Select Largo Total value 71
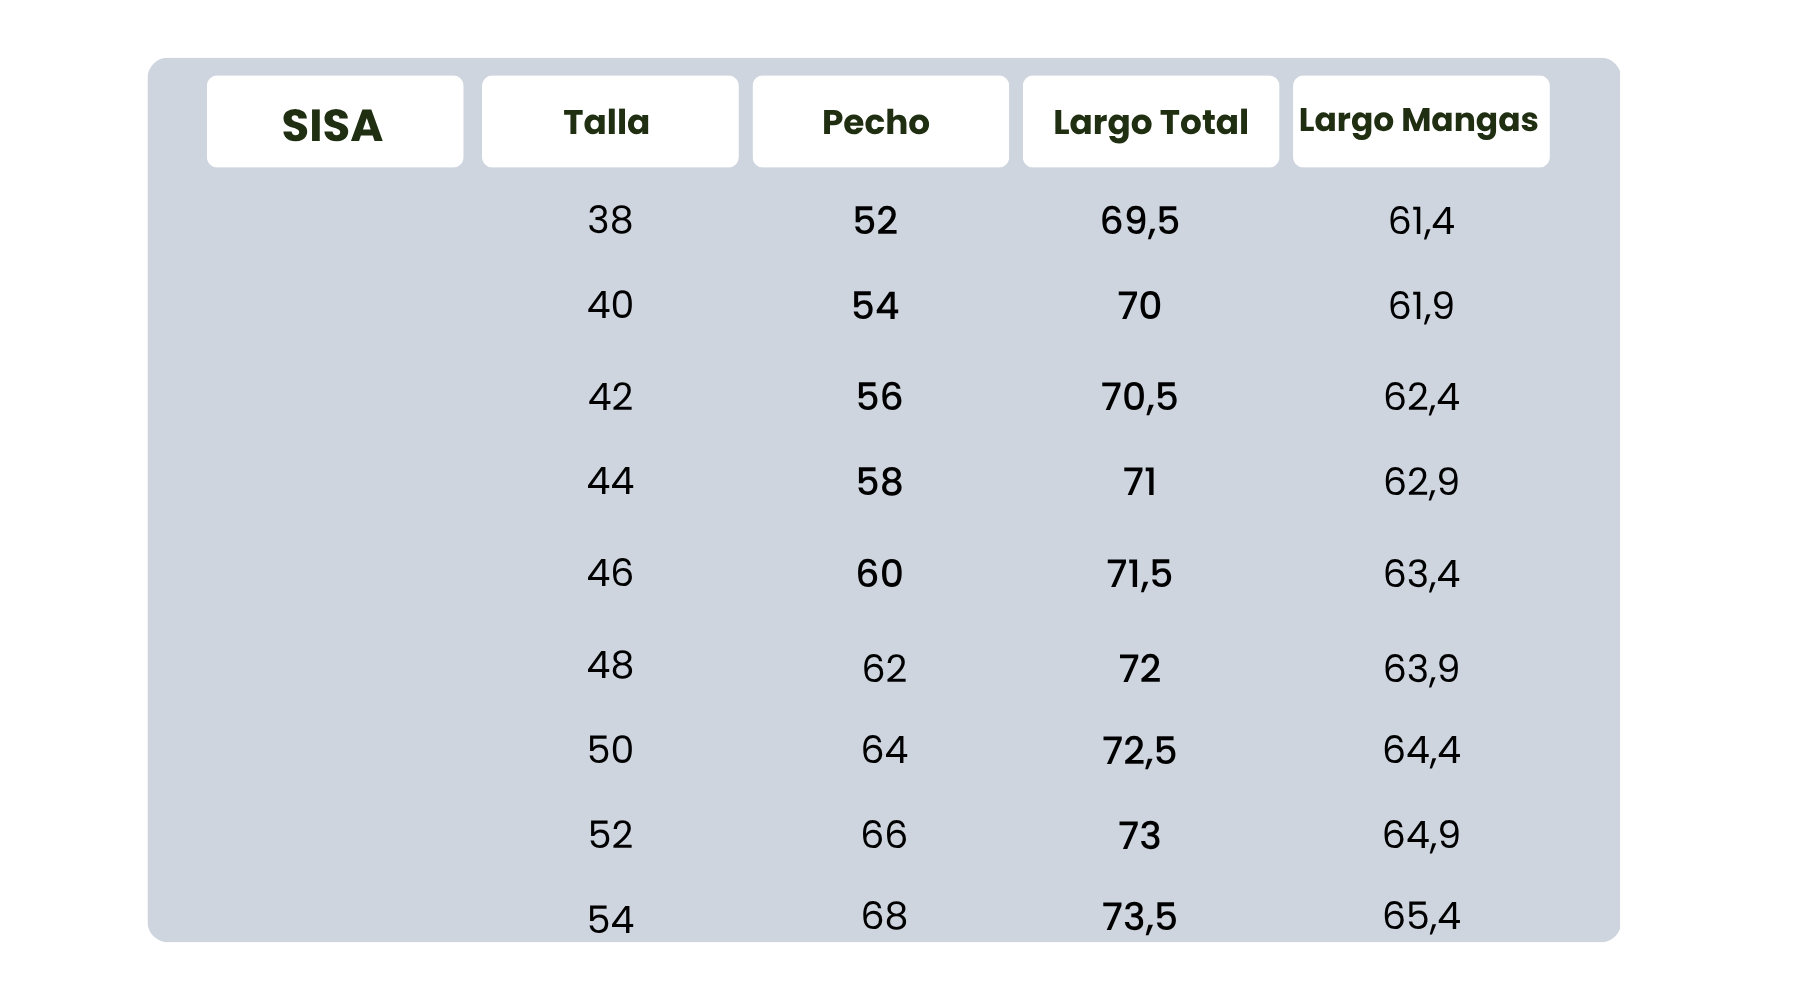The image size is (1800, 1000). pyautogui.click(x=1140, y=483)
